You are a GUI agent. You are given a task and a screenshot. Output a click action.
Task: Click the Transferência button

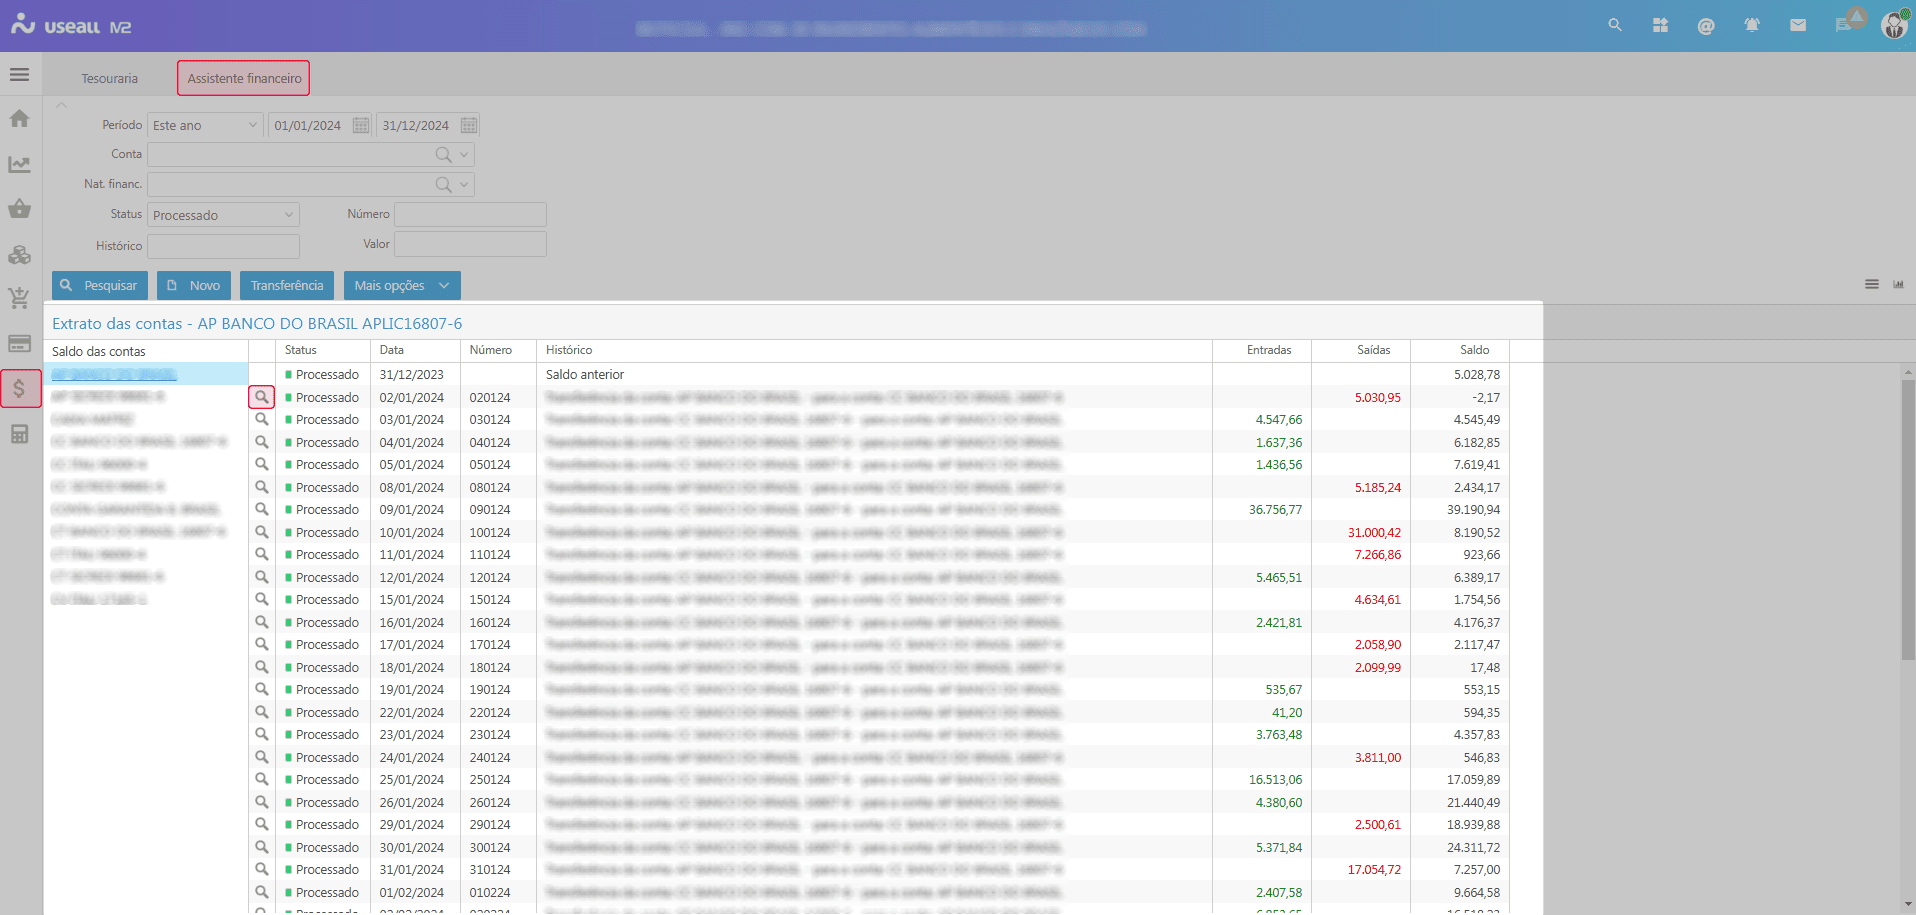[287, 286]
